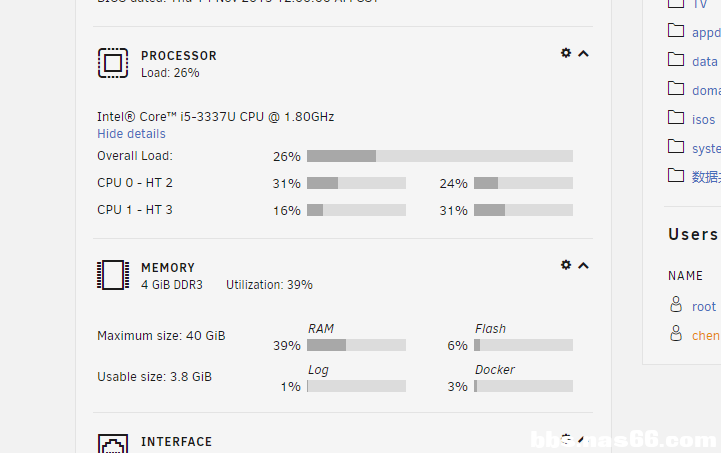Click the Intel Core i5-3337U CPU text
Image resolution: width=721 pixels, height=453 pixels.
pos(215,116)
